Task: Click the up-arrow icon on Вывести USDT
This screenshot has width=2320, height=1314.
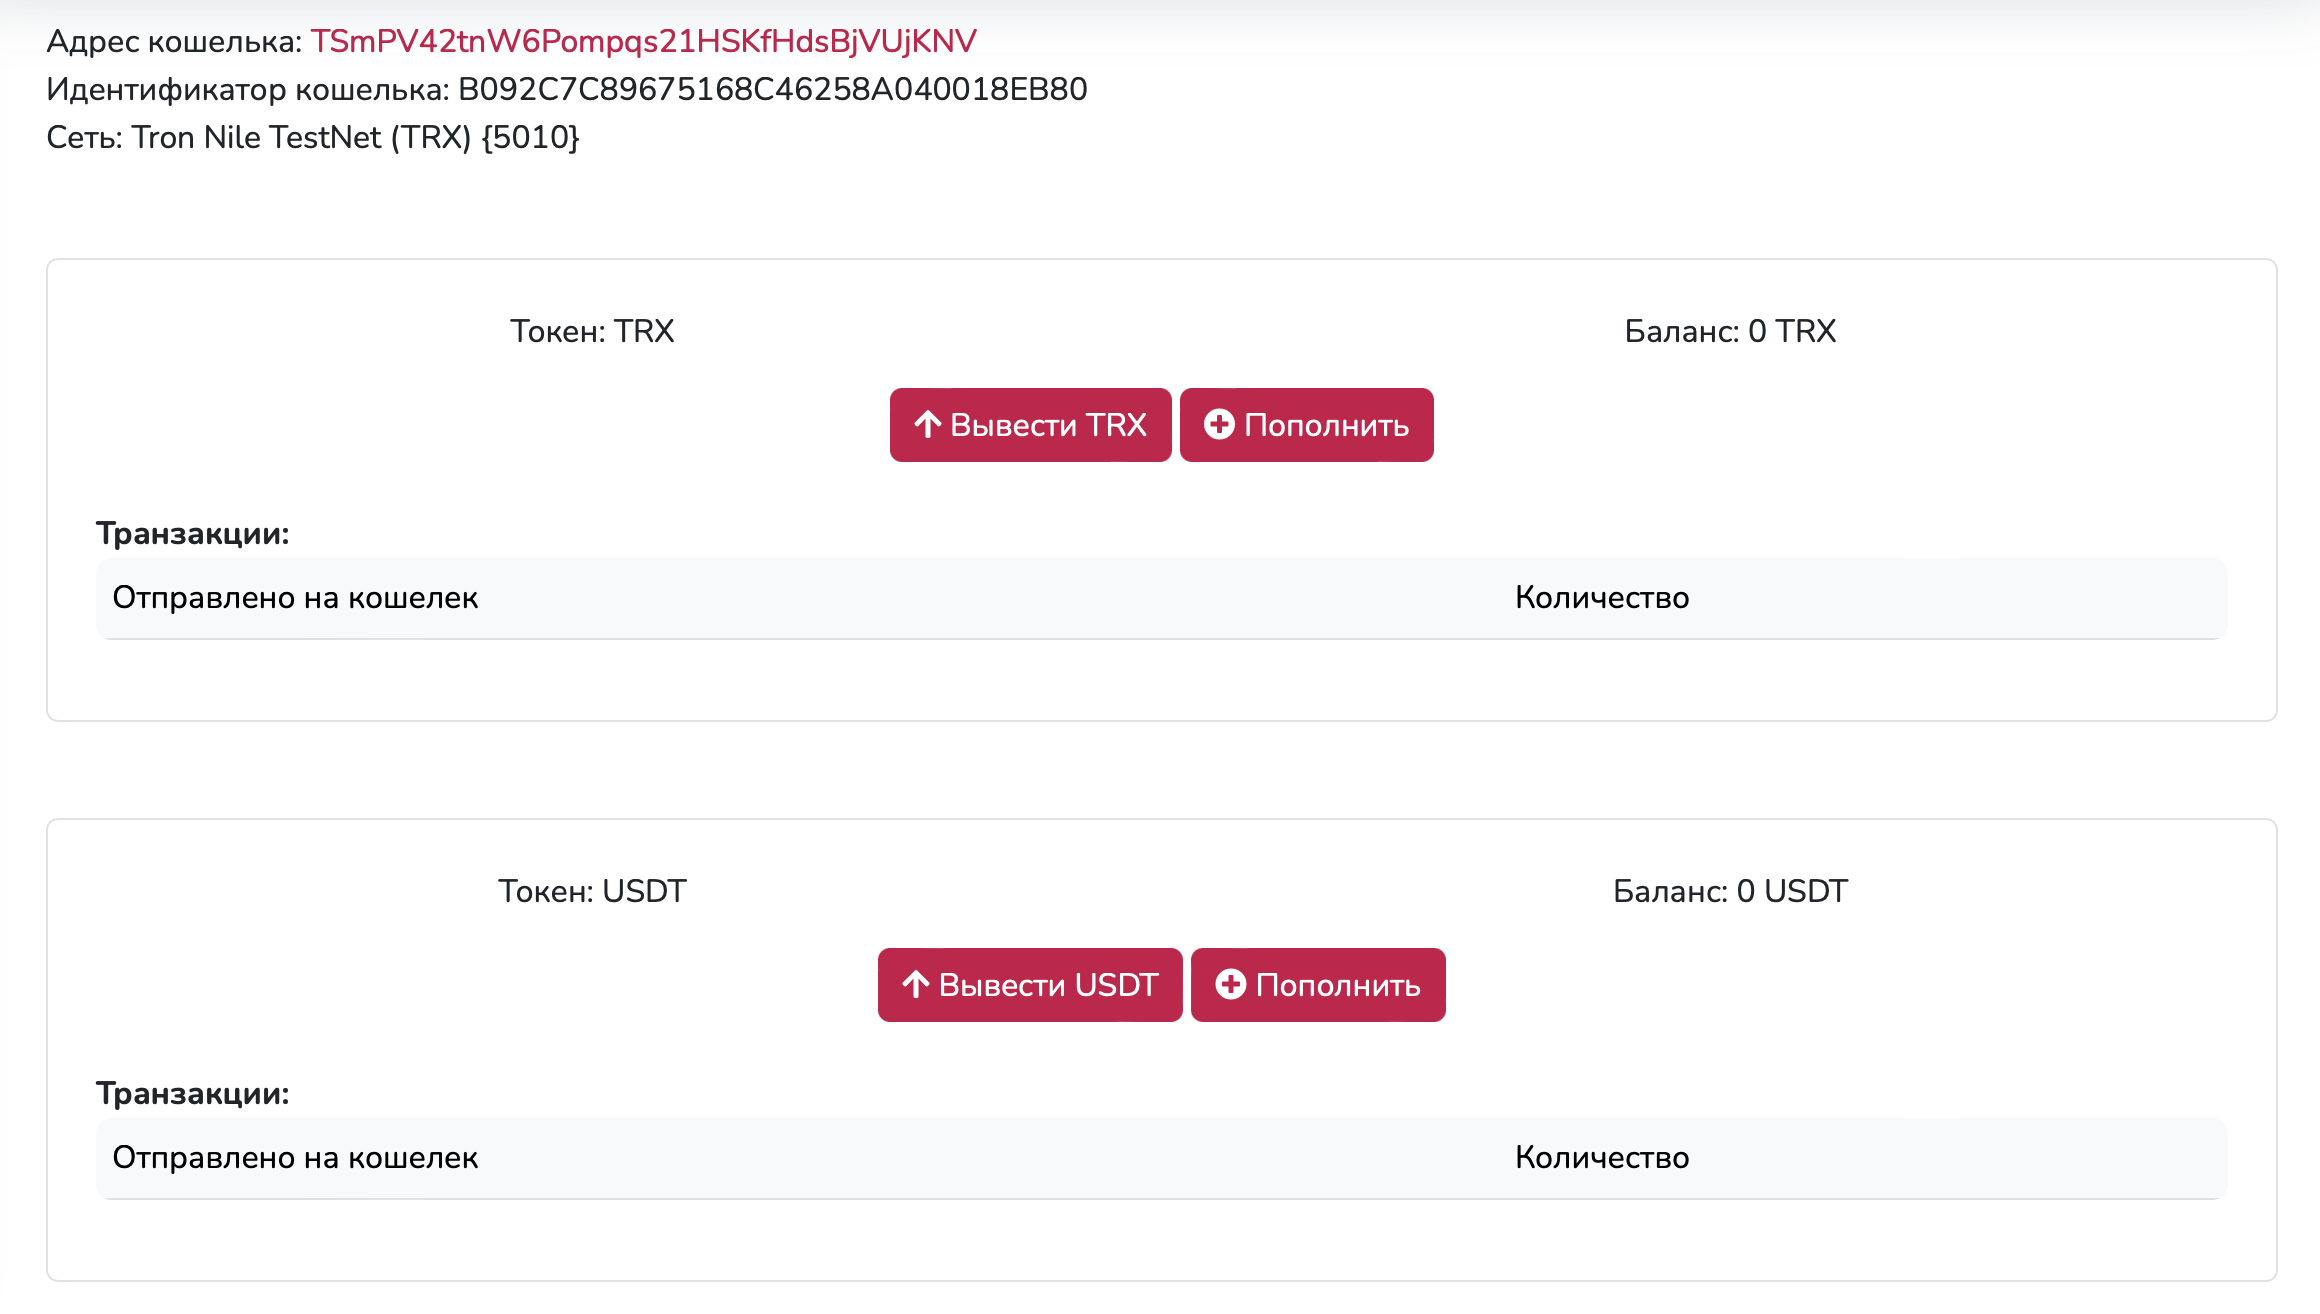Action: pyautogui.click(x=916, y=985)
